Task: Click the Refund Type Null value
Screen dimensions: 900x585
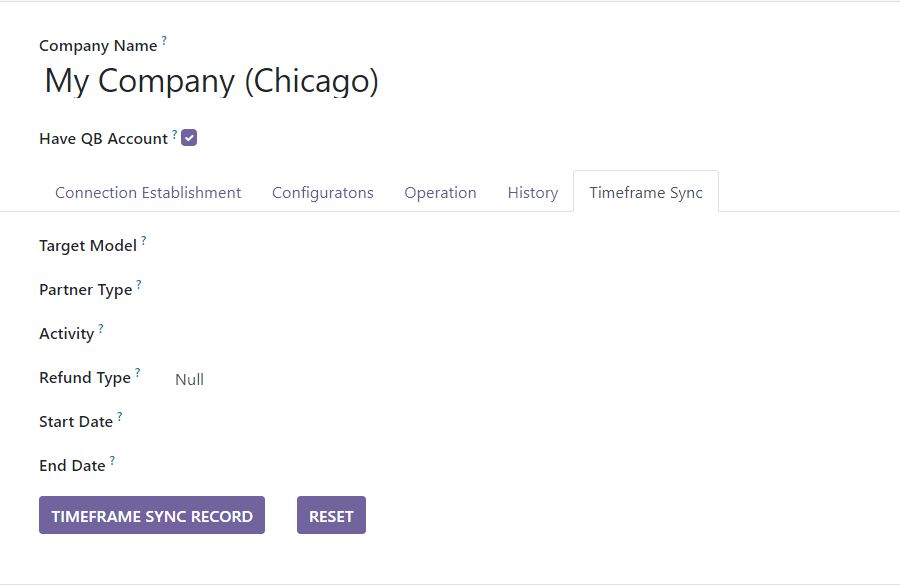Action: 189,379
